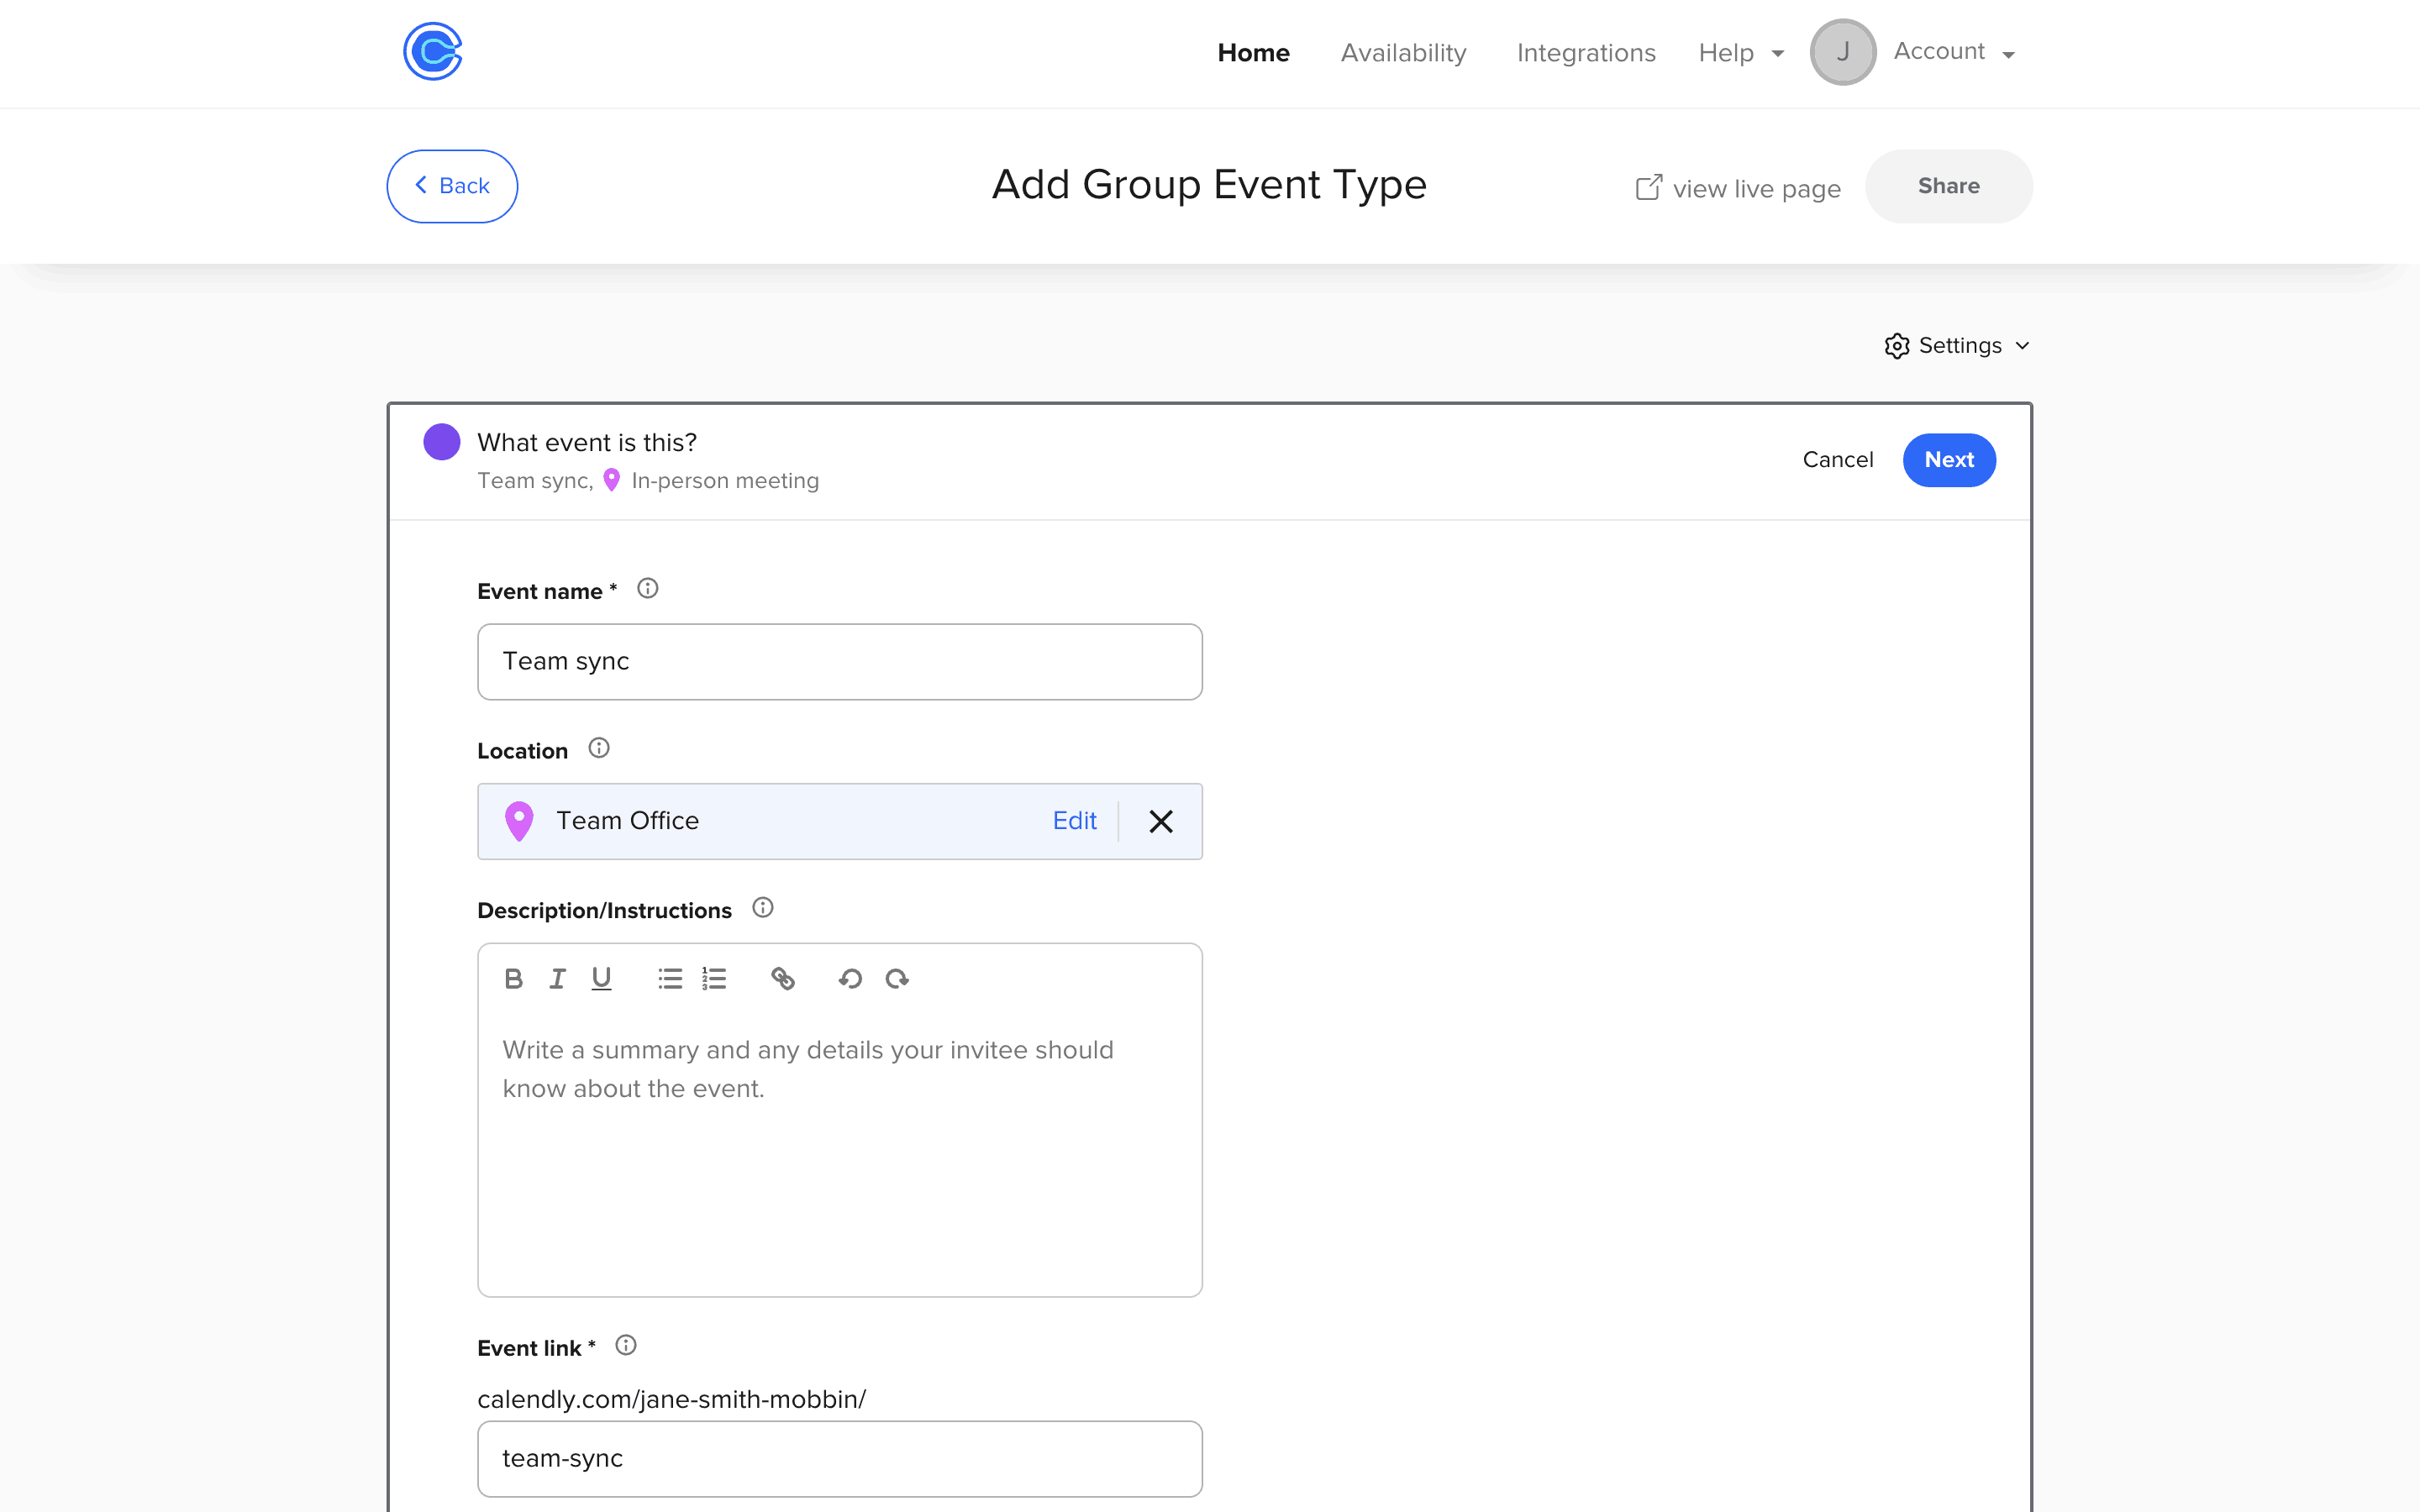Viewport: 2420px width, 1512px height.
Task: Redo the last description edit
Action: coord(897,979)
